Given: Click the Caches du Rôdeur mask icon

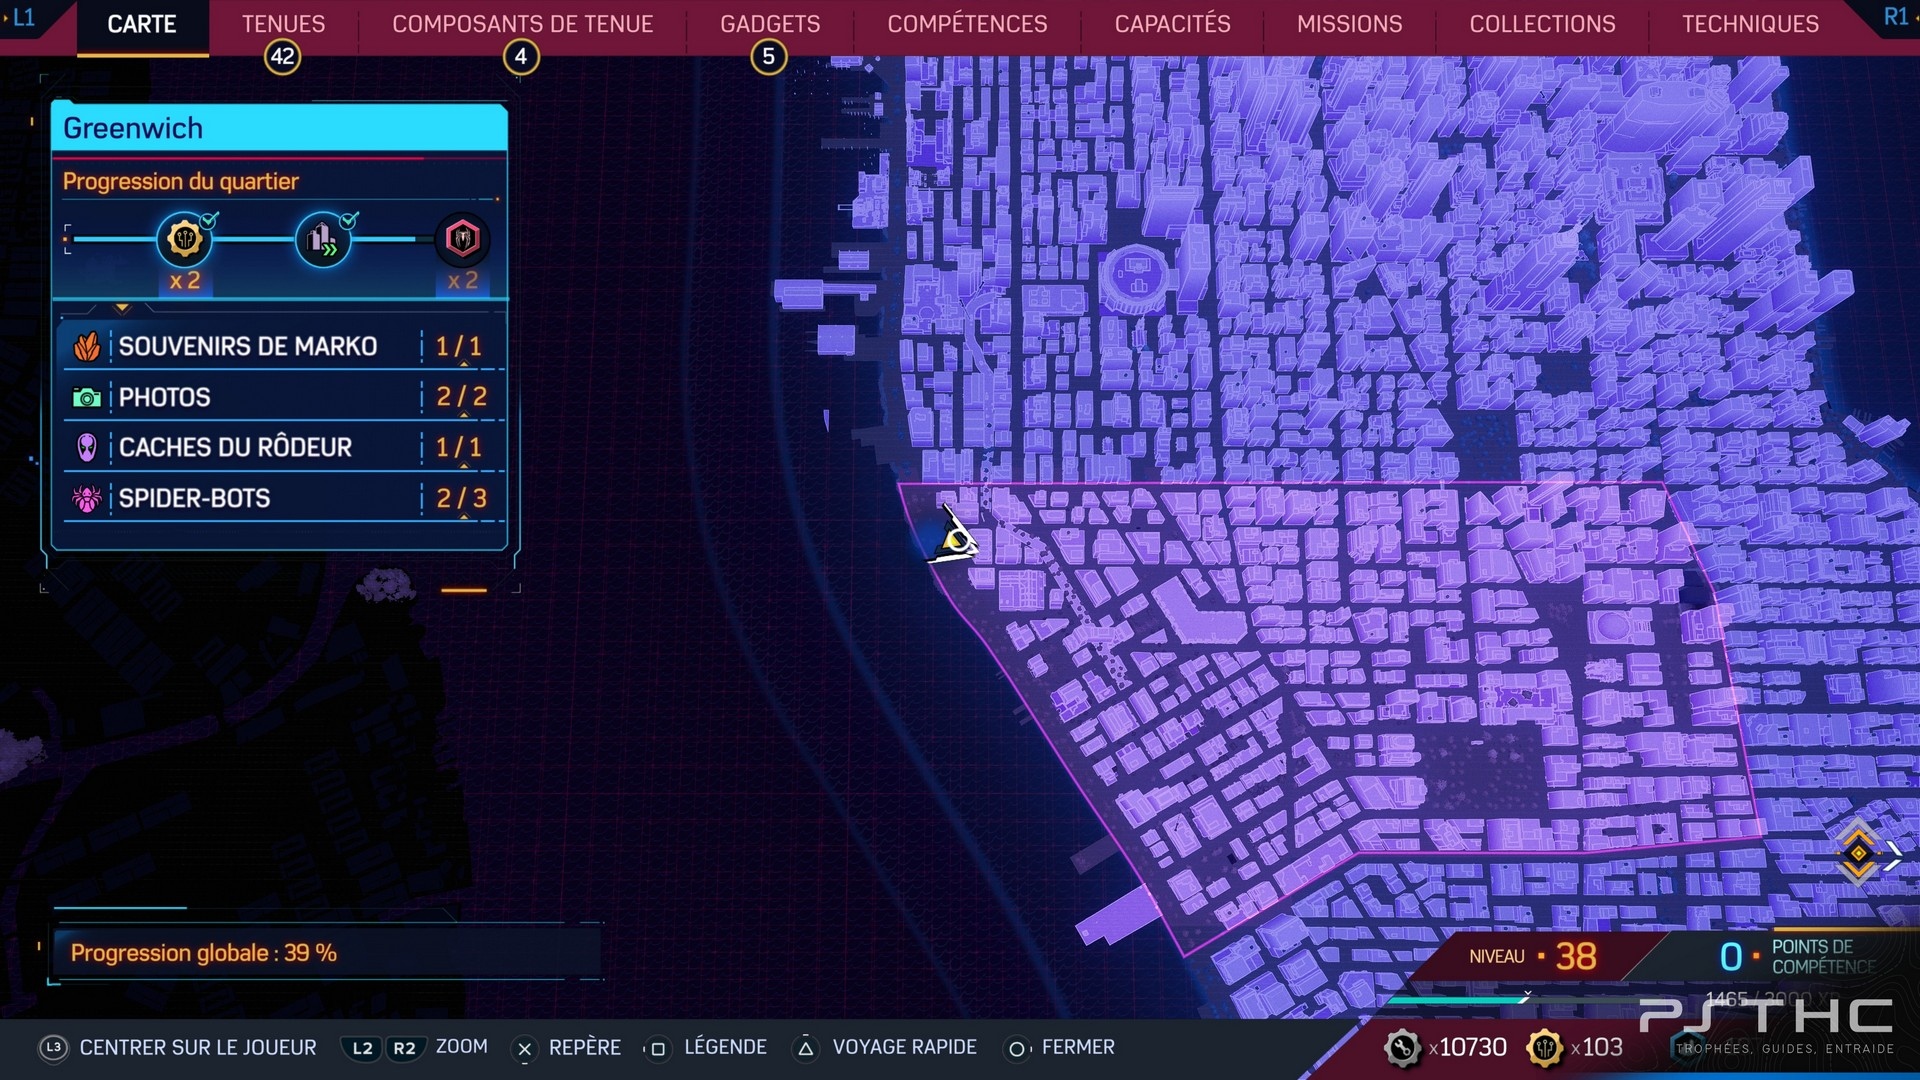Looking at the screenshot, I should [87, 447].
